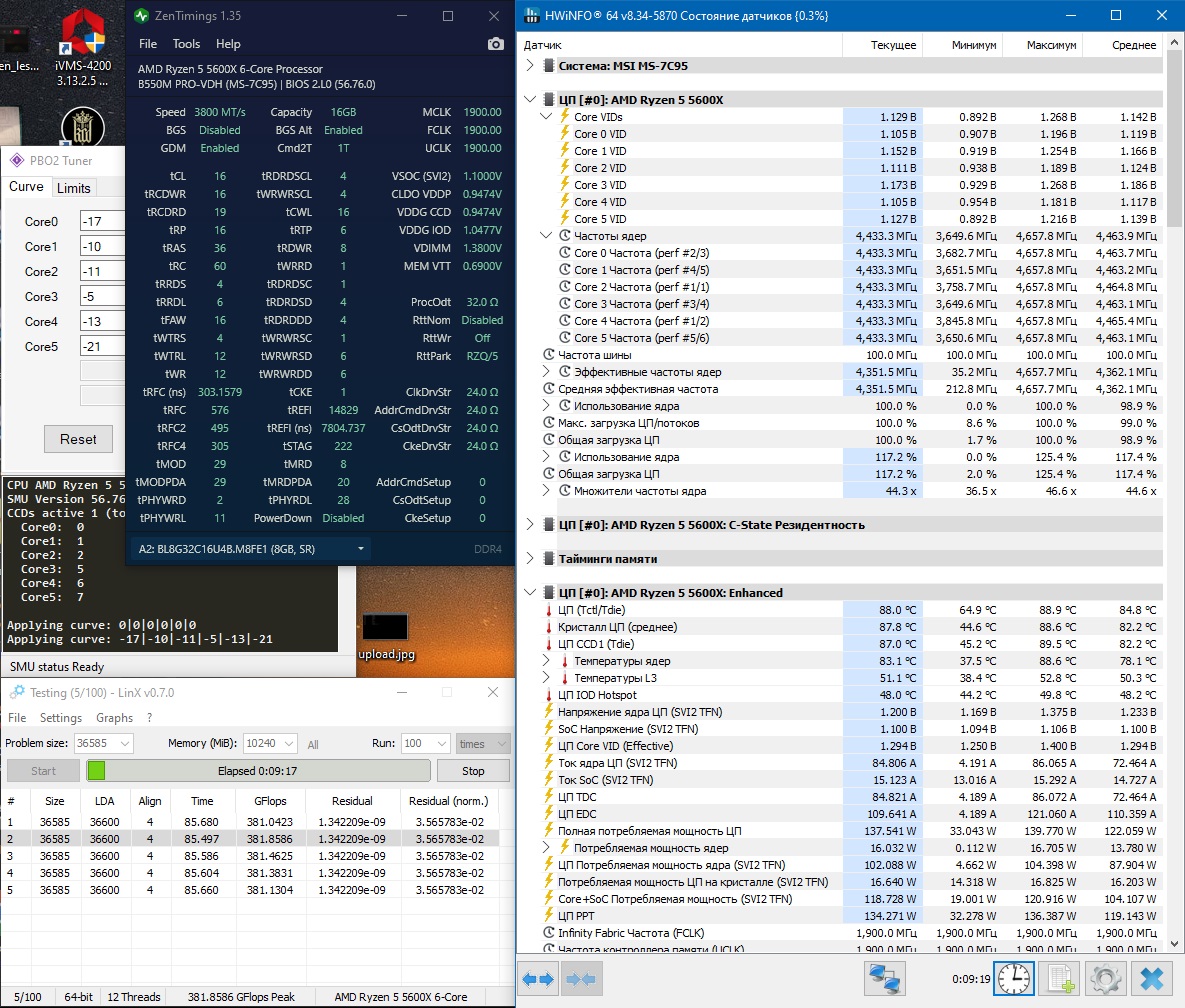Click lightning icon of ЦП TDC row
The image size is (1185, 1008).
(x=549, y=796)
